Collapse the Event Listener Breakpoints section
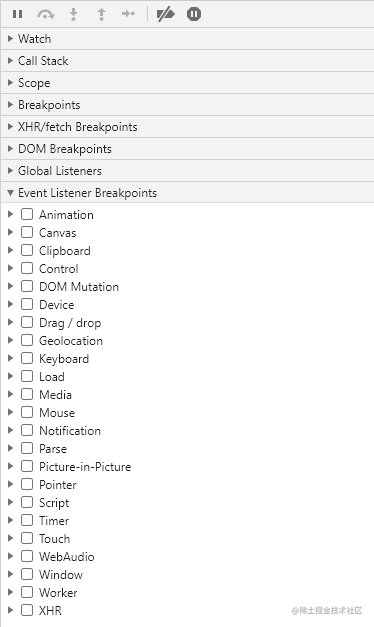Viewport: 374px width, 627px height. [187, 193]
